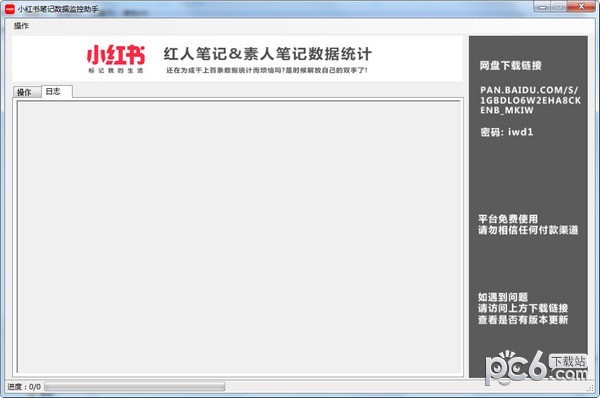Screen dimensions: 600x398
Task: Click the banner subtitle 还在为成千上百条数据统计而烦恼吗
Action: click(x=267, y=70)
